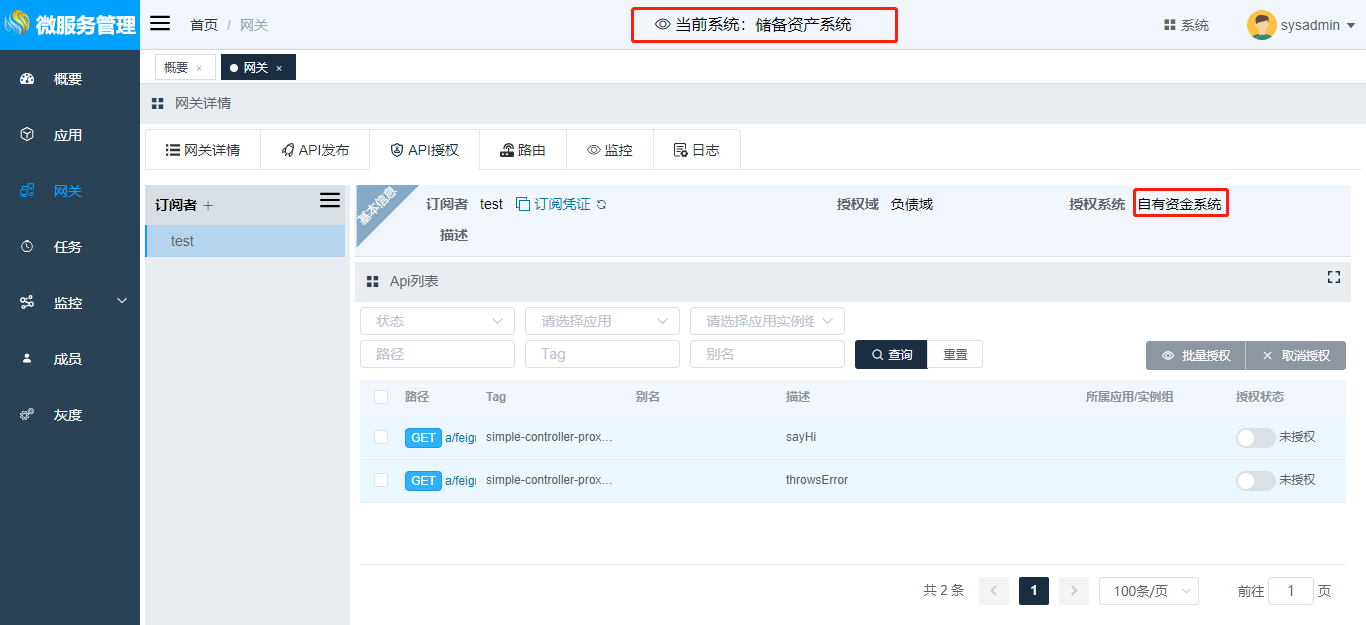Go to 任务 in the sidebar

pyautogui.click(x=67, y=247)
